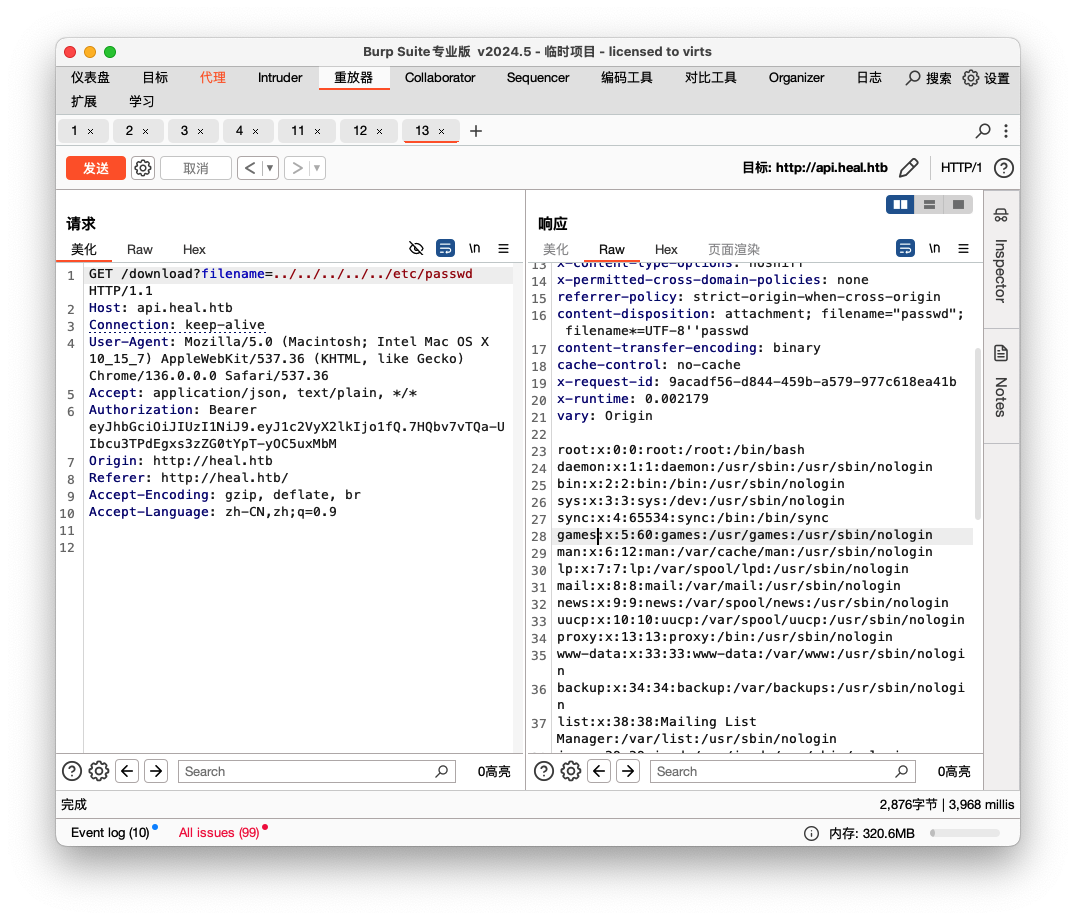
Task: Click the response panel vertical scrollbar
Action: tap(978, 434)
